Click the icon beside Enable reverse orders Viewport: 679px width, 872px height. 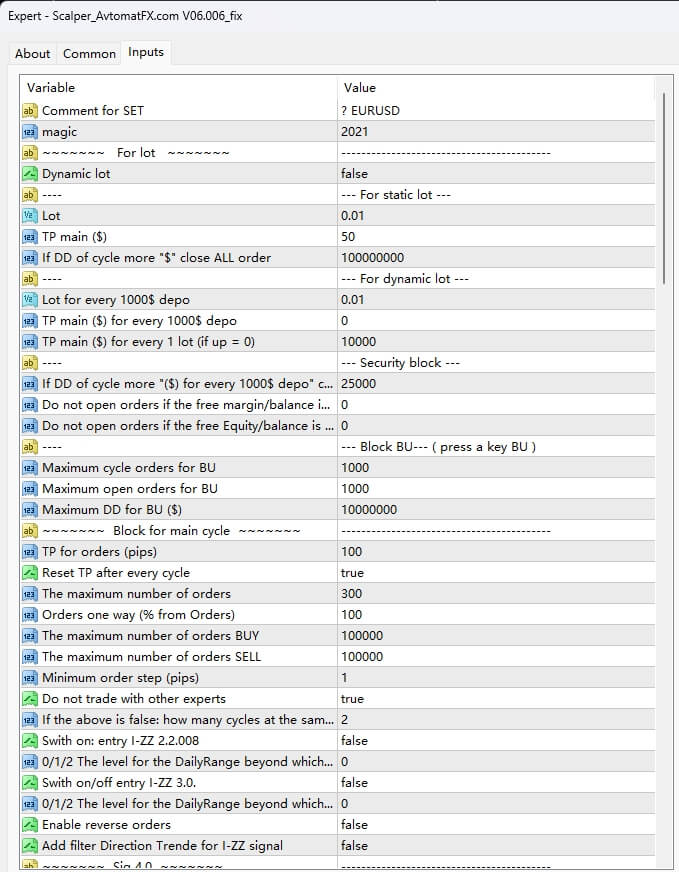coord(29,825)
